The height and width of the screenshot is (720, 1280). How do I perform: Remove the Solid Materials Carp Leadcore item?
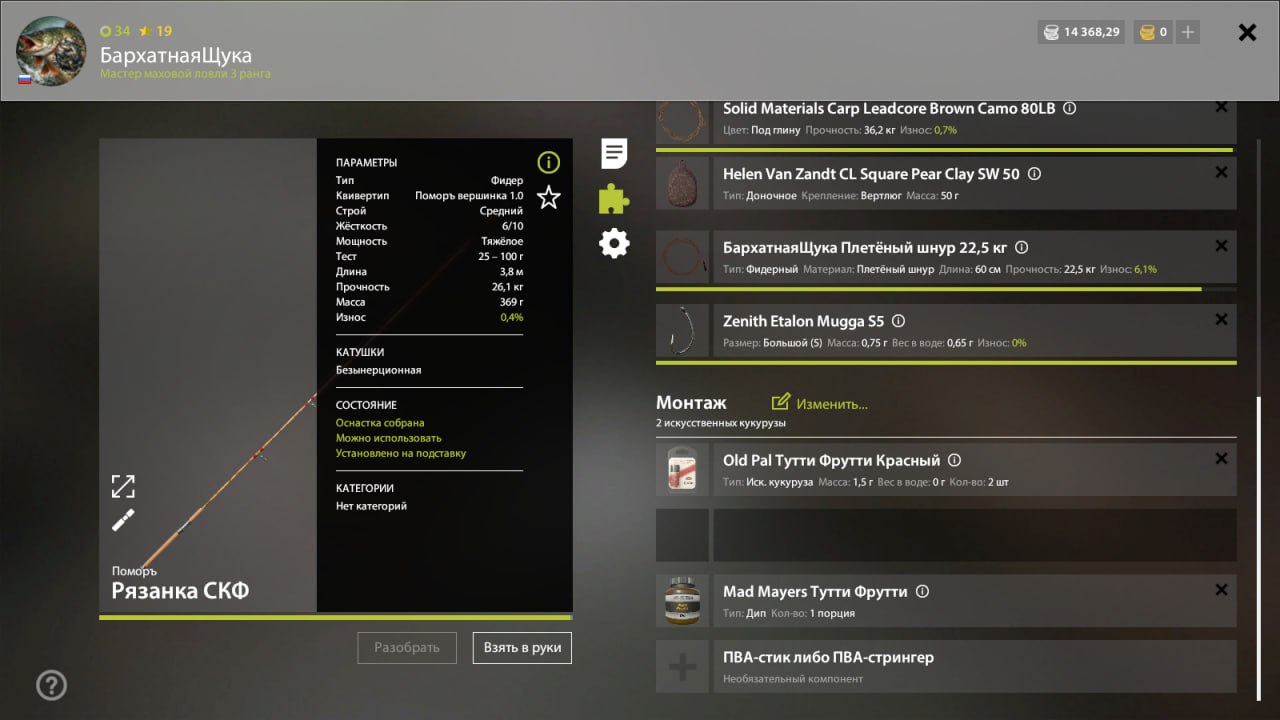tap(1221, 107)
